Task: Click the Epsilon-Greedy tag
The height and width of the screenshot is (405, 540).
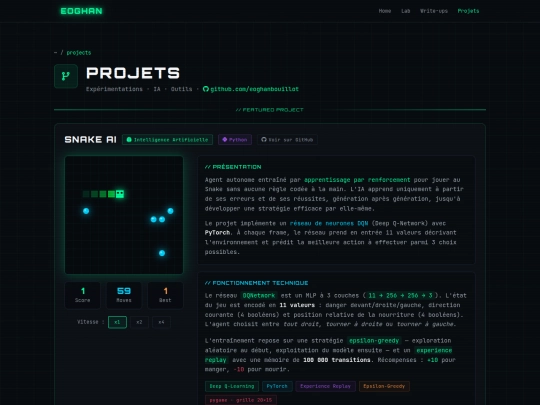Action: click(x=384, y=386)
